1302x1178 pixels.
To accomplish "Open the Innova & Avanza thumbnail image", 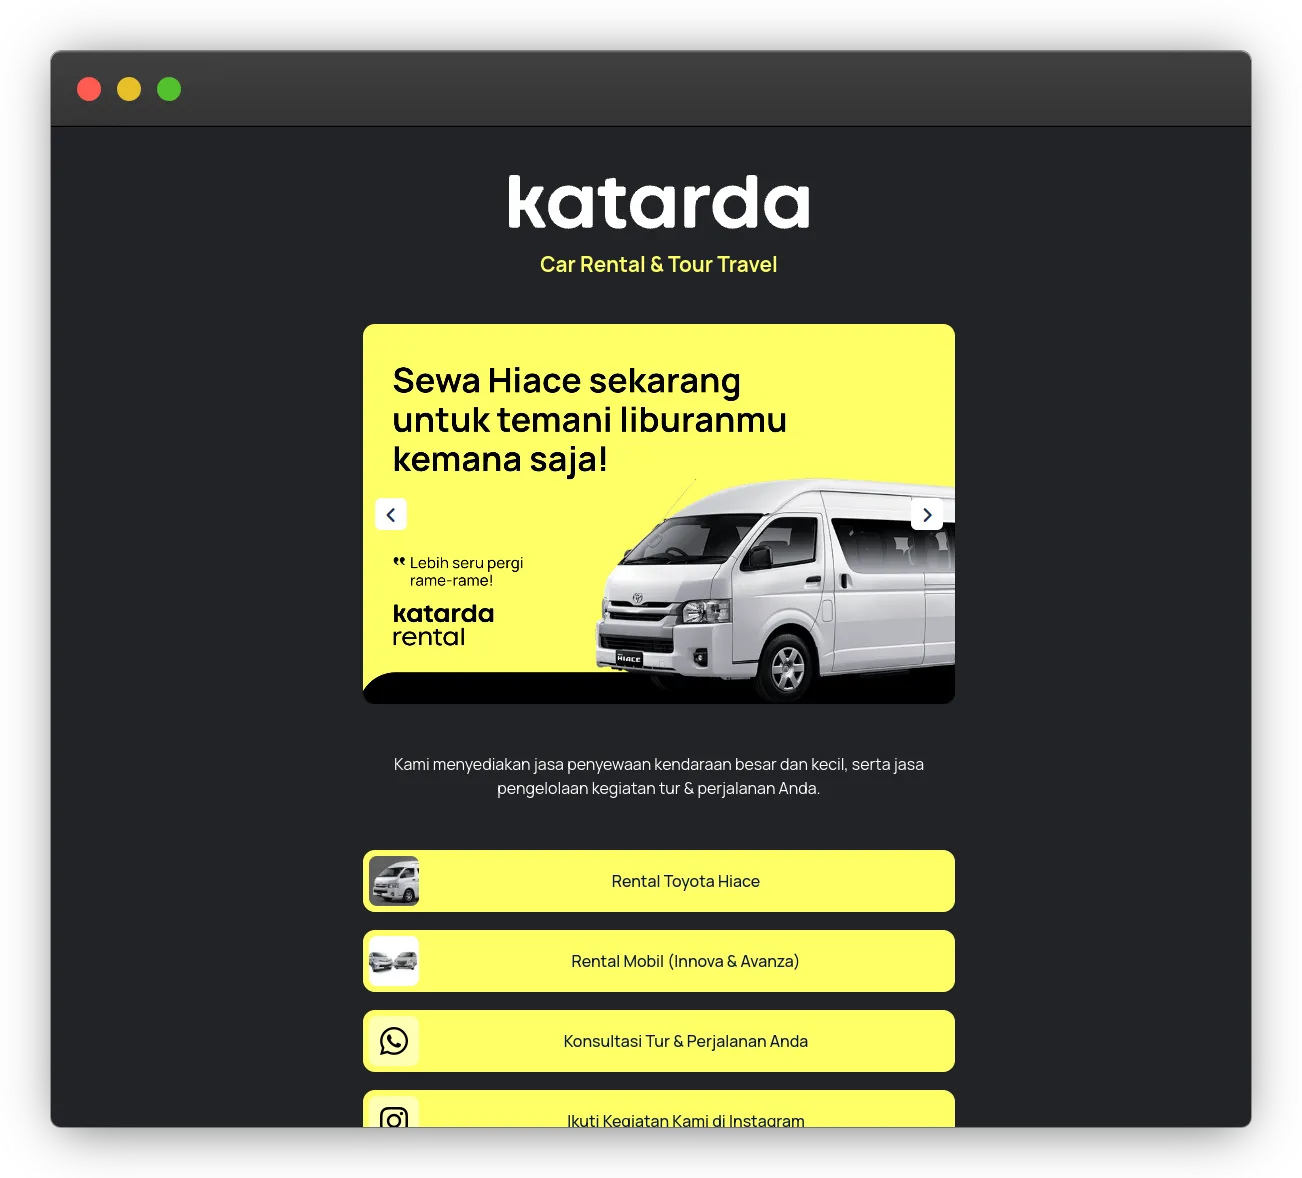I will (394, 961).
